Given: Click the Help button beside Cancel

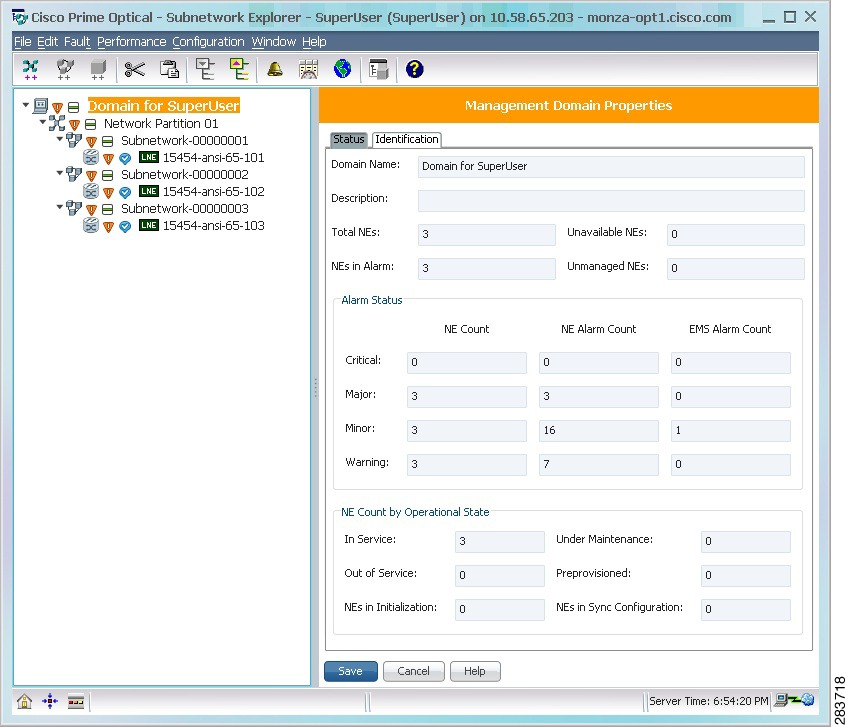Looking at the screenshot, I should click(x=475, y=671).
